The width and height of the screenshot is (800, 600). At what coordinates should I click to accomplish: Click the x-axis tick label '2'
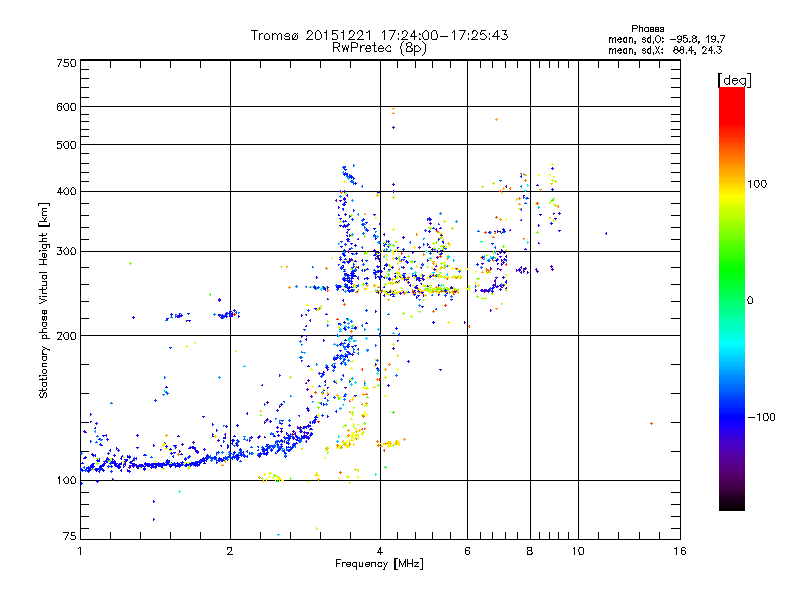[230, 551]
